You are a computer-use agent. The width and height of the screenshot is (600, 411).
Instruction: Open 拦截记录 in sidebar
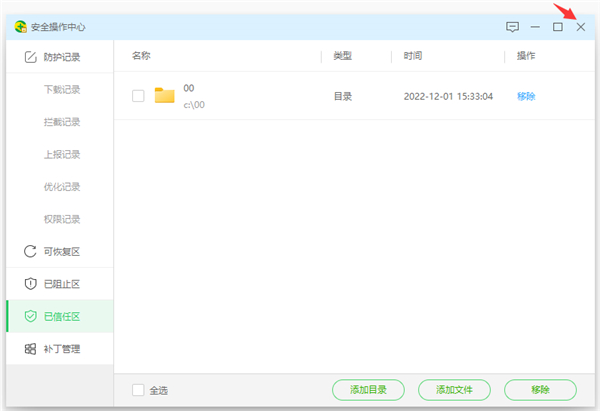(62, 122)
